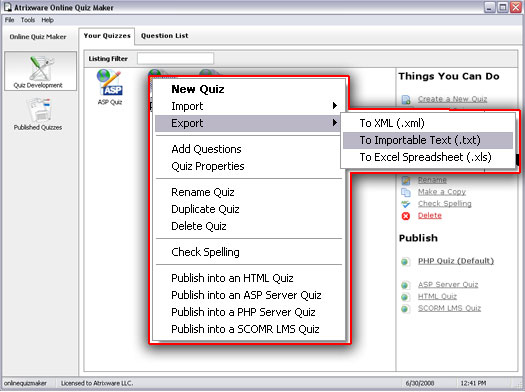
Task: Open the File menu
Action: point(9,20)
